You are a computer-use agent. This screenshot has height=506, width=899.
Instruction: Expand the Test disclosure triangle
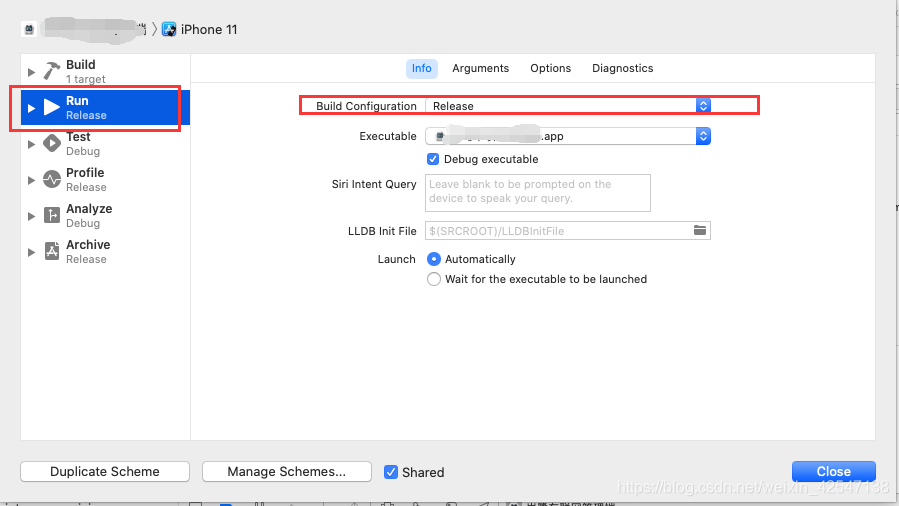click(x=32, y=144)
